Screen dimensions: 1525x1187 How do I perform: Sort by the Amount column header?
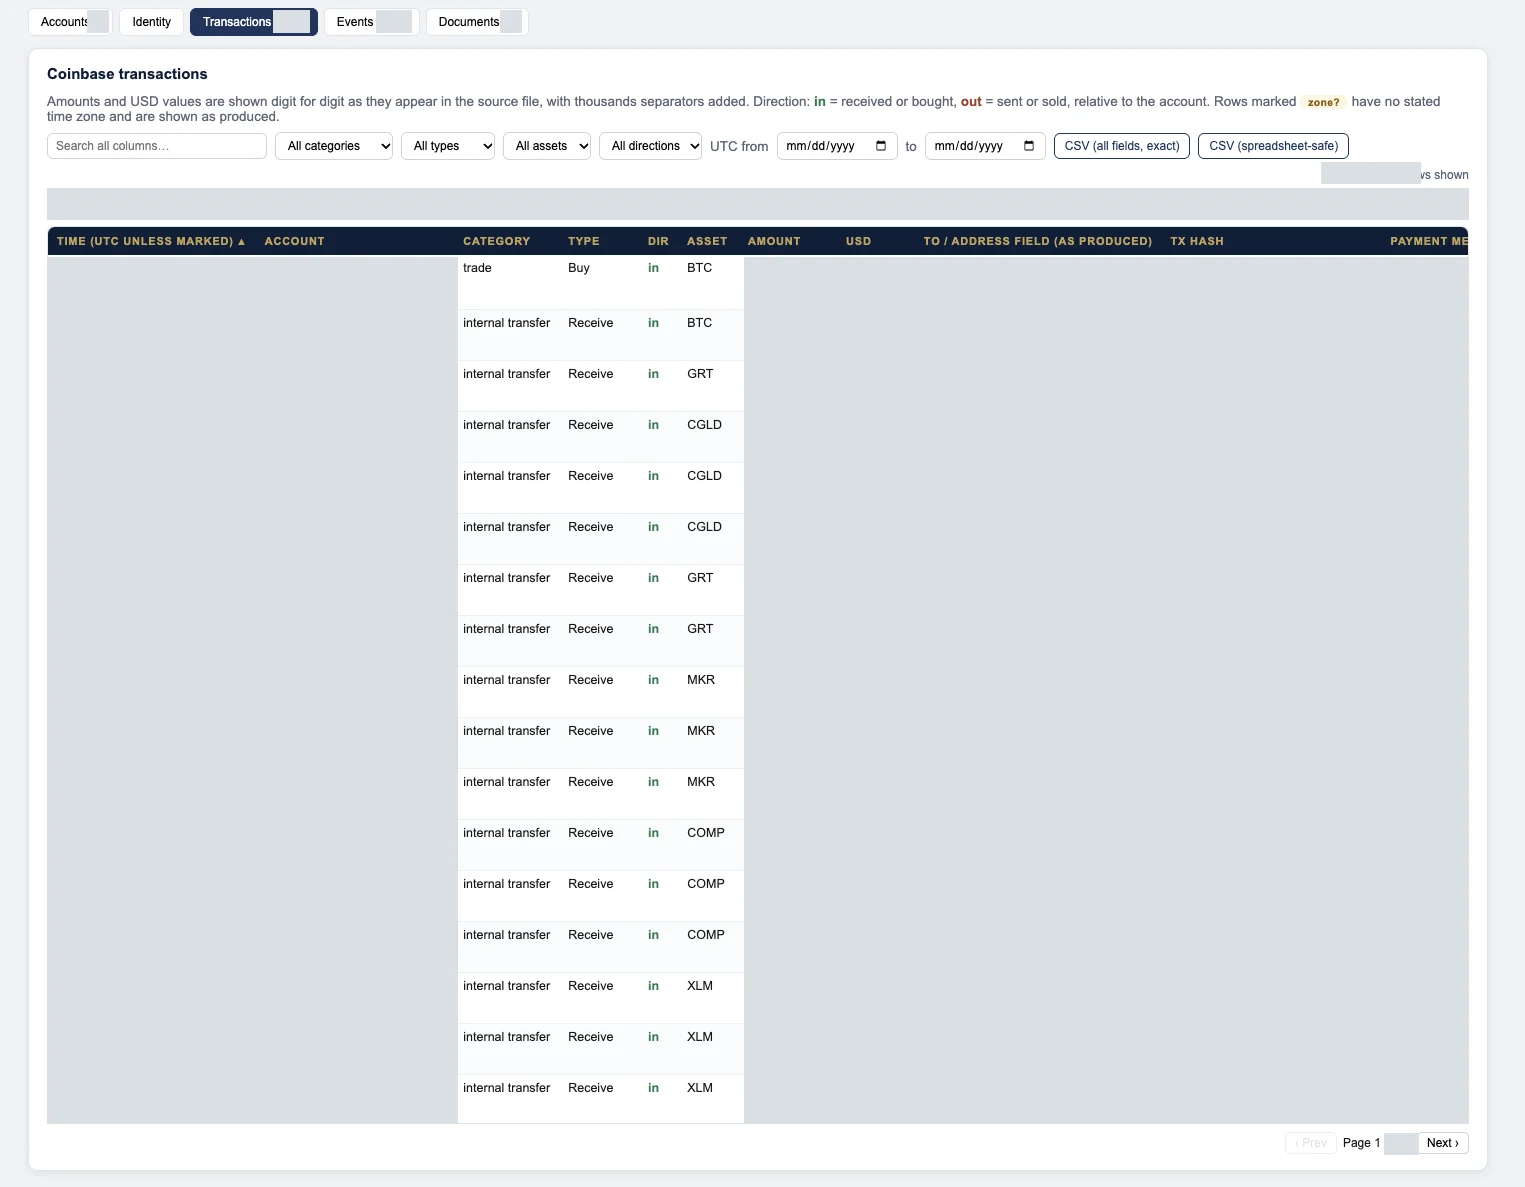774,241
